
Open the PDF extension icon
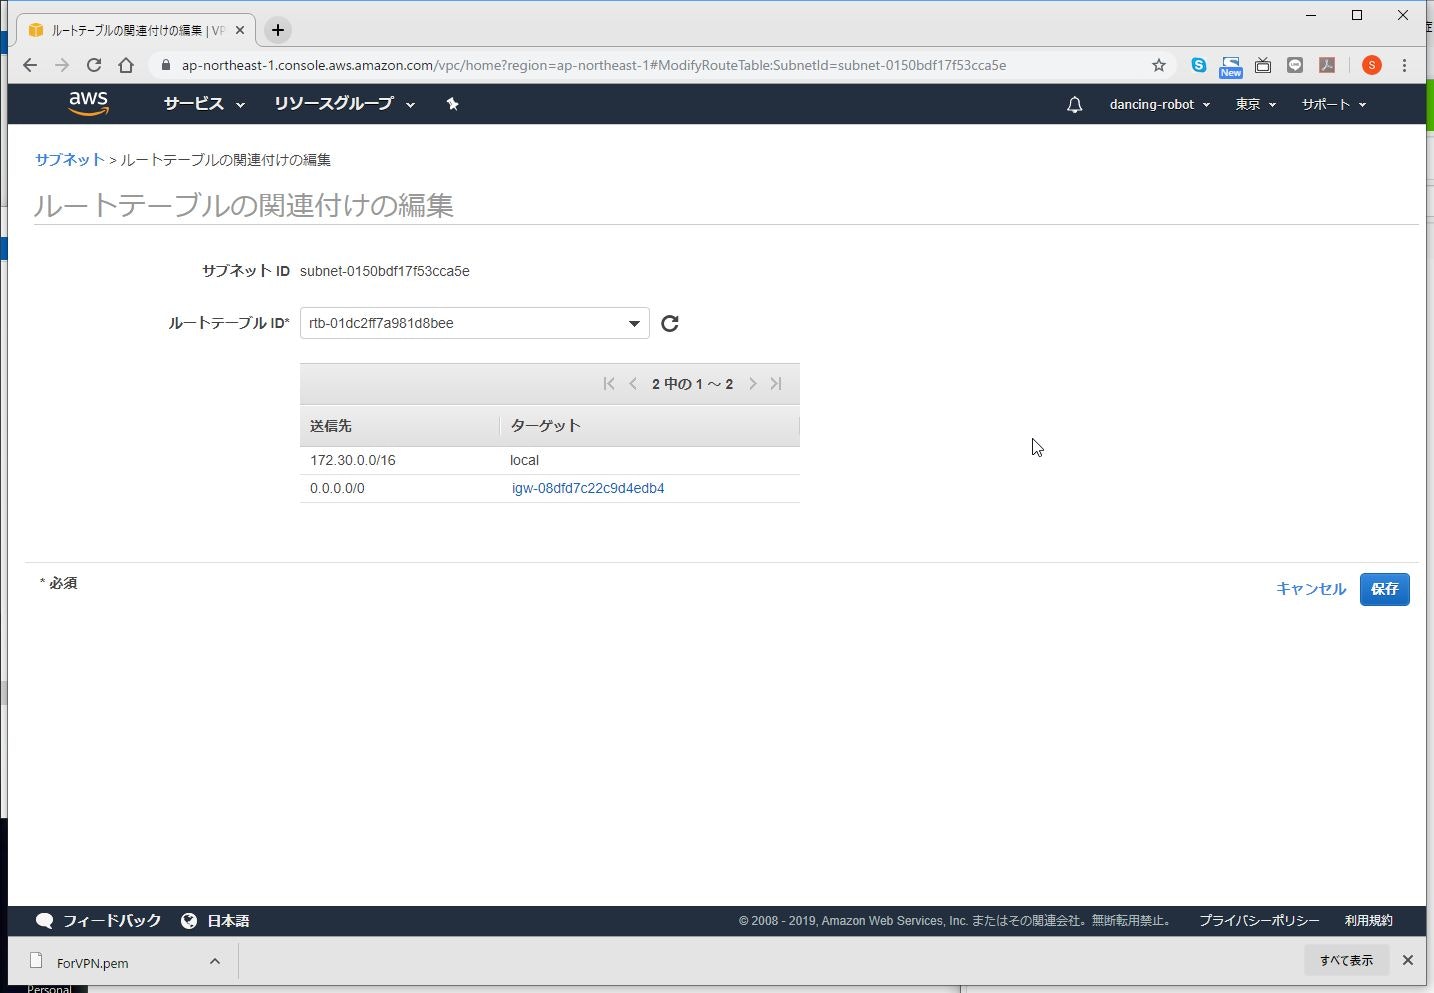[x=1327, y=65]
